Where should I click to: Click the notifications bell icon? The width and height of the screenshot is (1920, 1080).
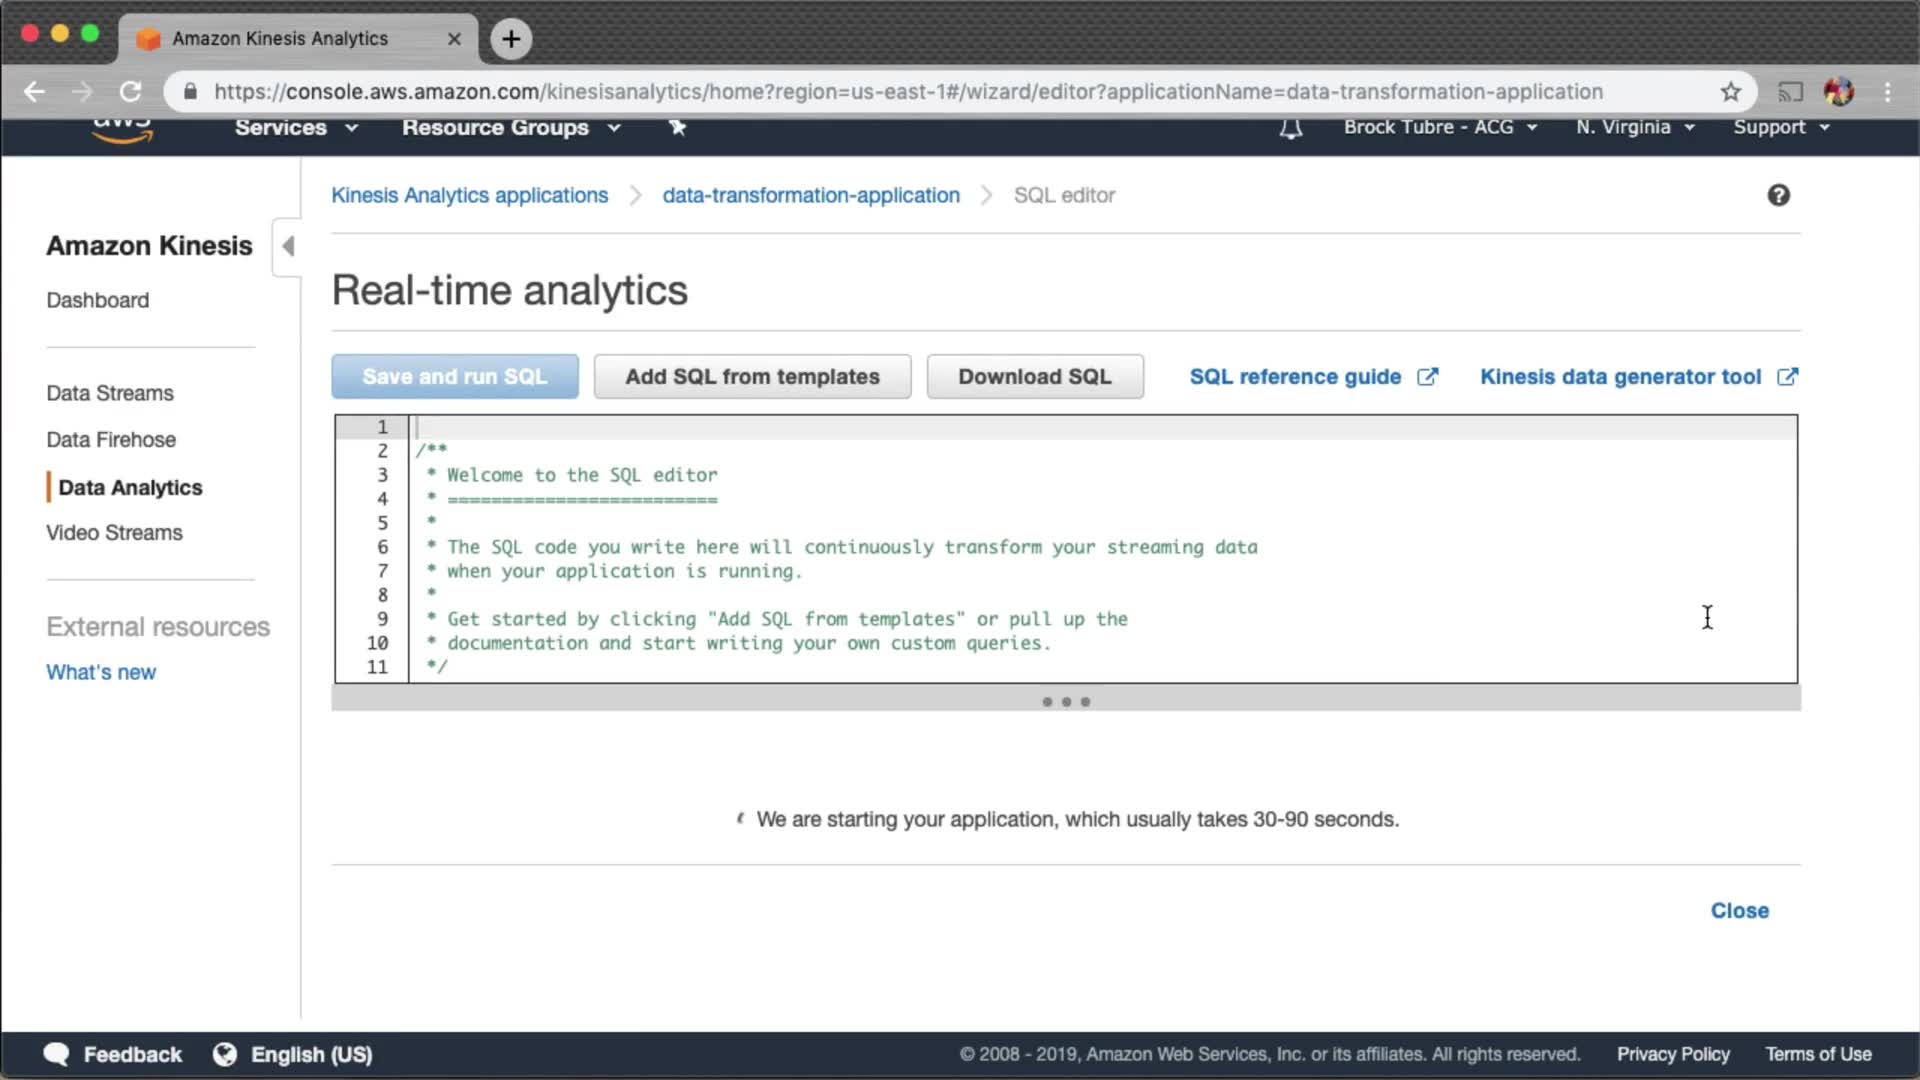(1291, 128)
